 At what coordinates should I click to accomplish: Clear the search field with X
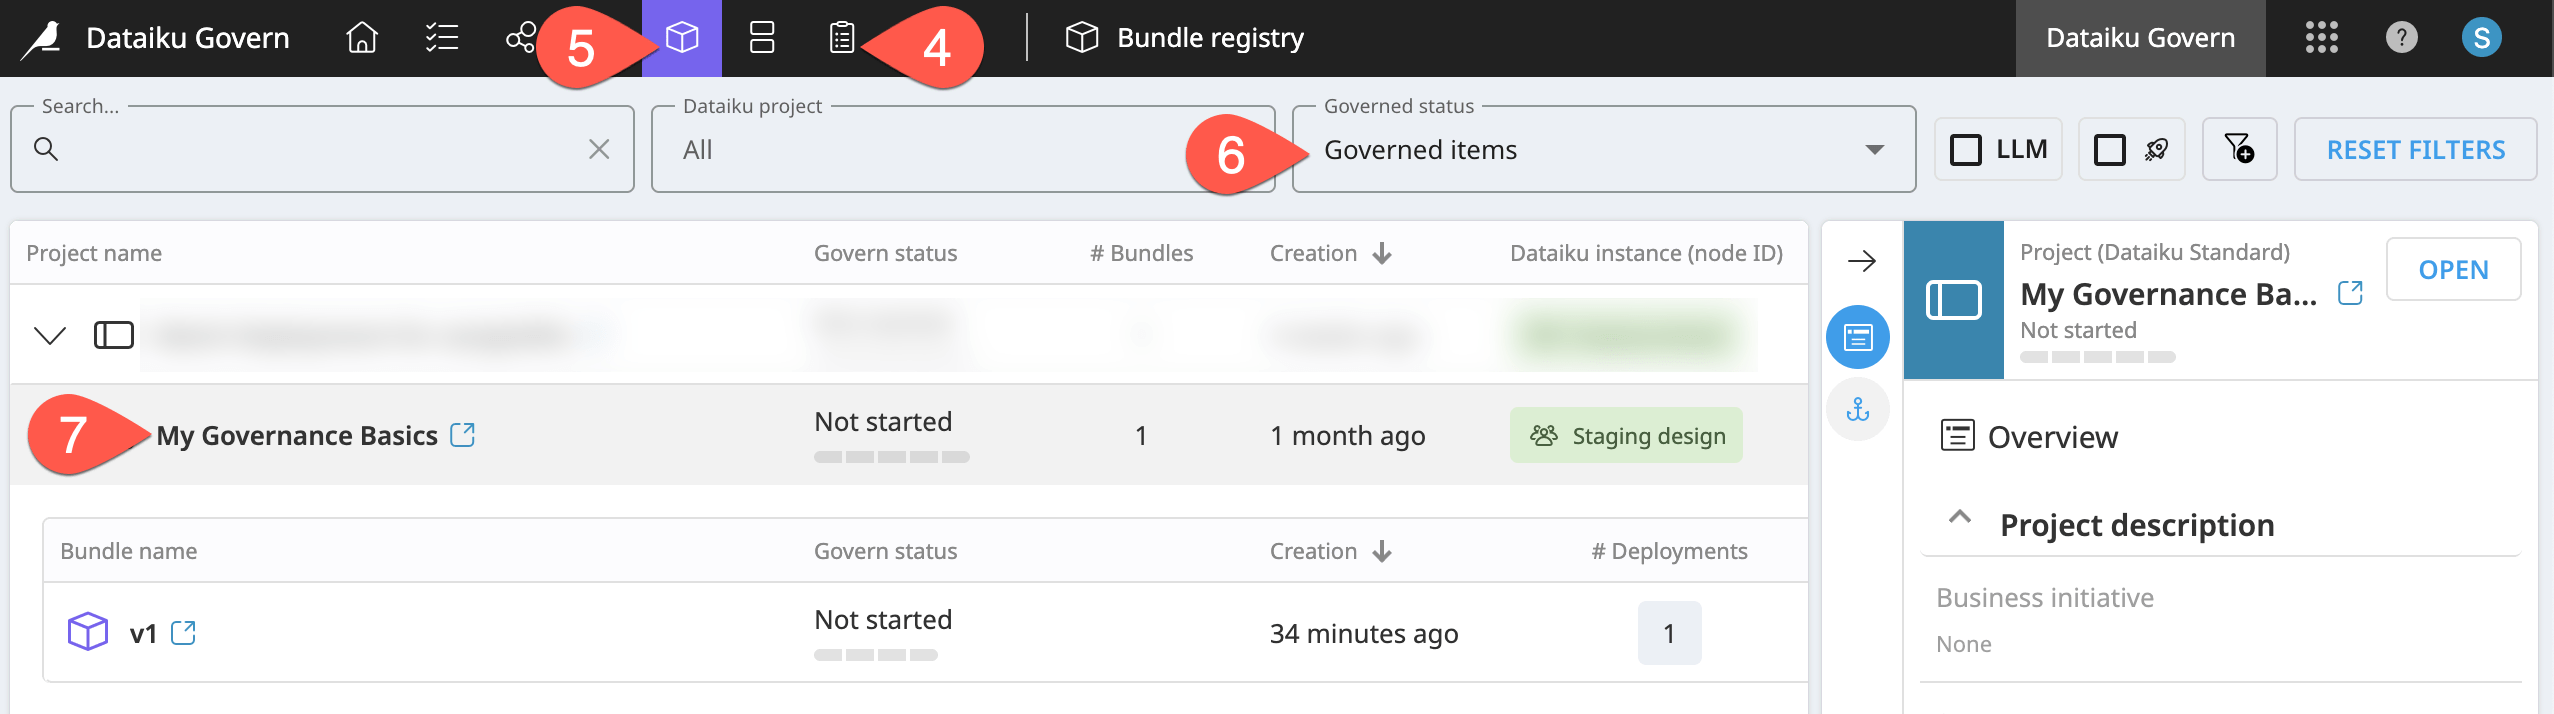(x=599, y=149)
